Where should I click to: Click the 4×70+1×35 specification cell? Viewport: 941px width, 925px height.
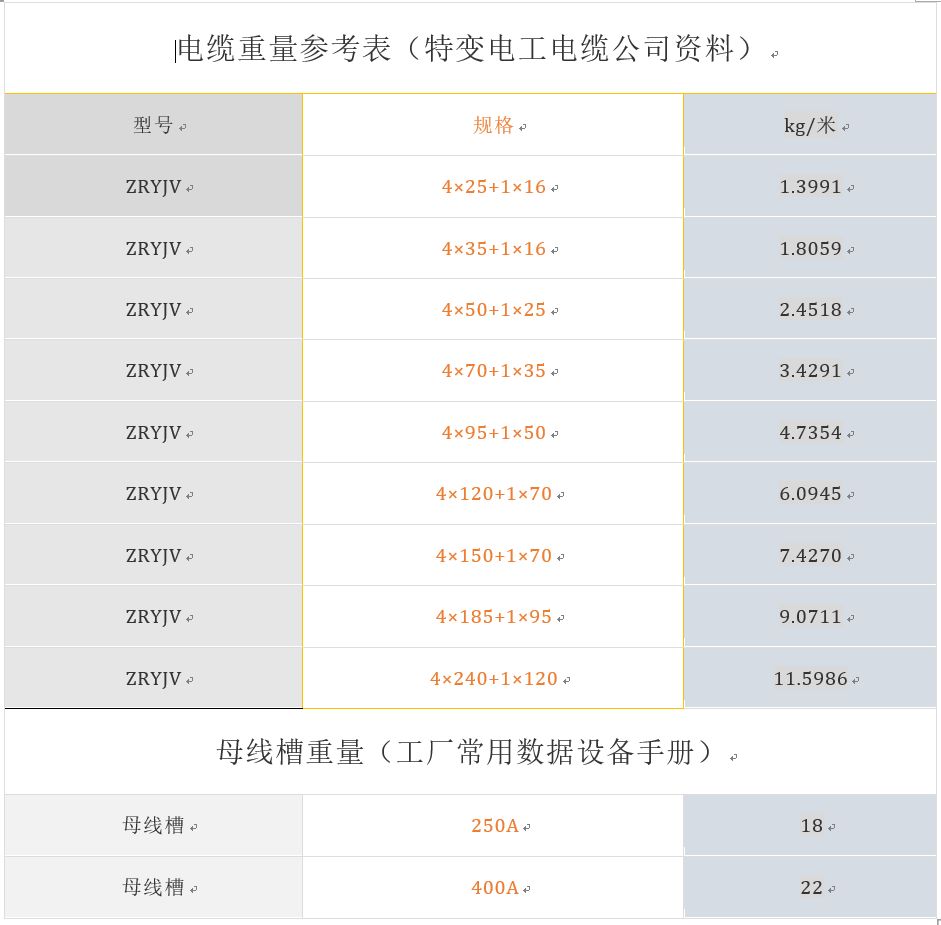pyautogui.click(x=494, y=371)
